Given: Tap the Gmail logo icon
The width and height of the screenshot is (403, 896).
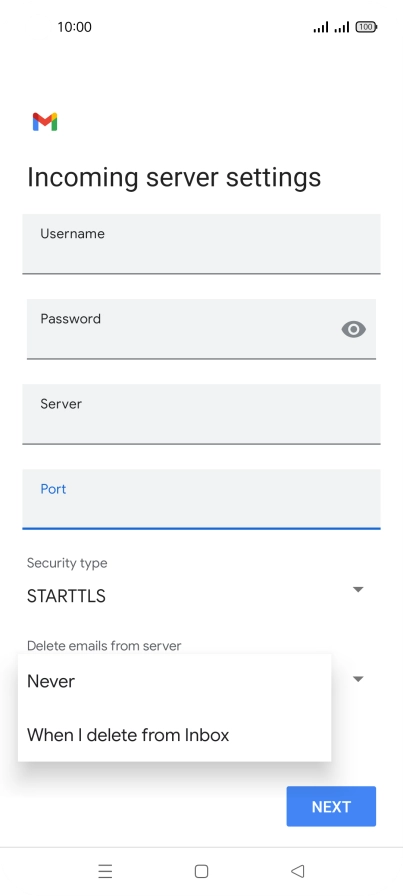Looking at the screenshot, I should (45, 122).
